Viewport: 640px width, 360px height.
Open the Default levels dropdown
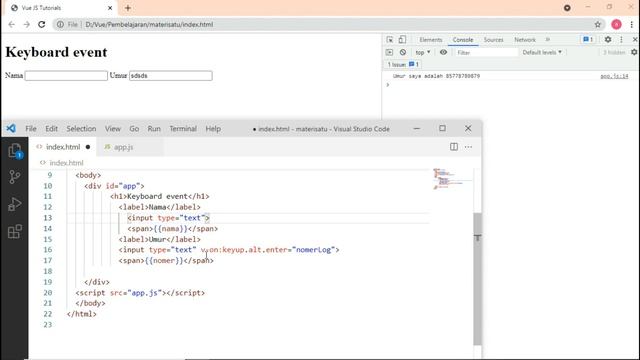tap(542, 52)
